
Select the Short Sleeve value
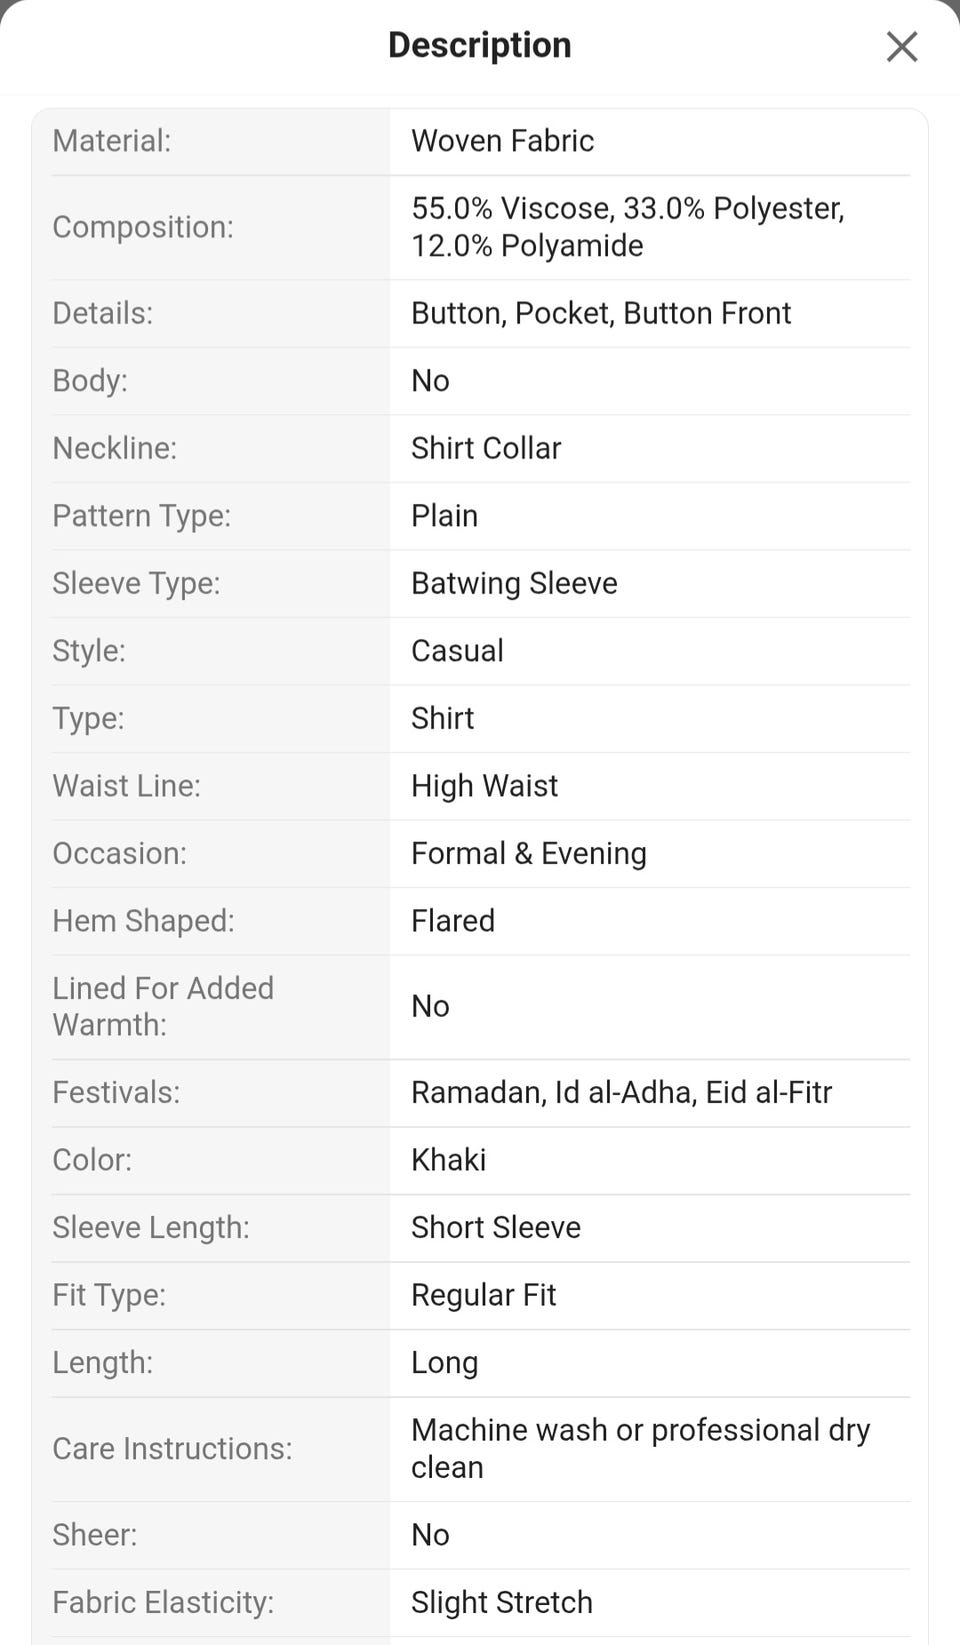[495, 1227]
